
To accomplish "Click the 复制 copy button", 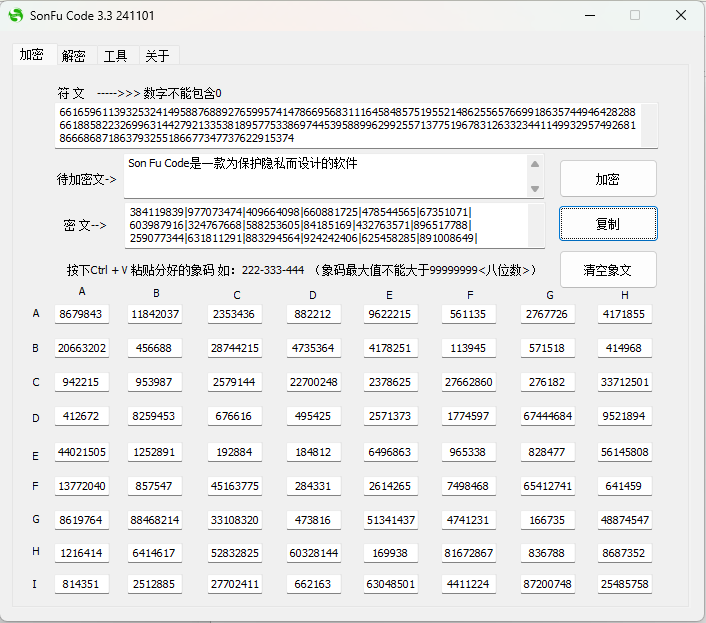I will [x=607, y=224].
